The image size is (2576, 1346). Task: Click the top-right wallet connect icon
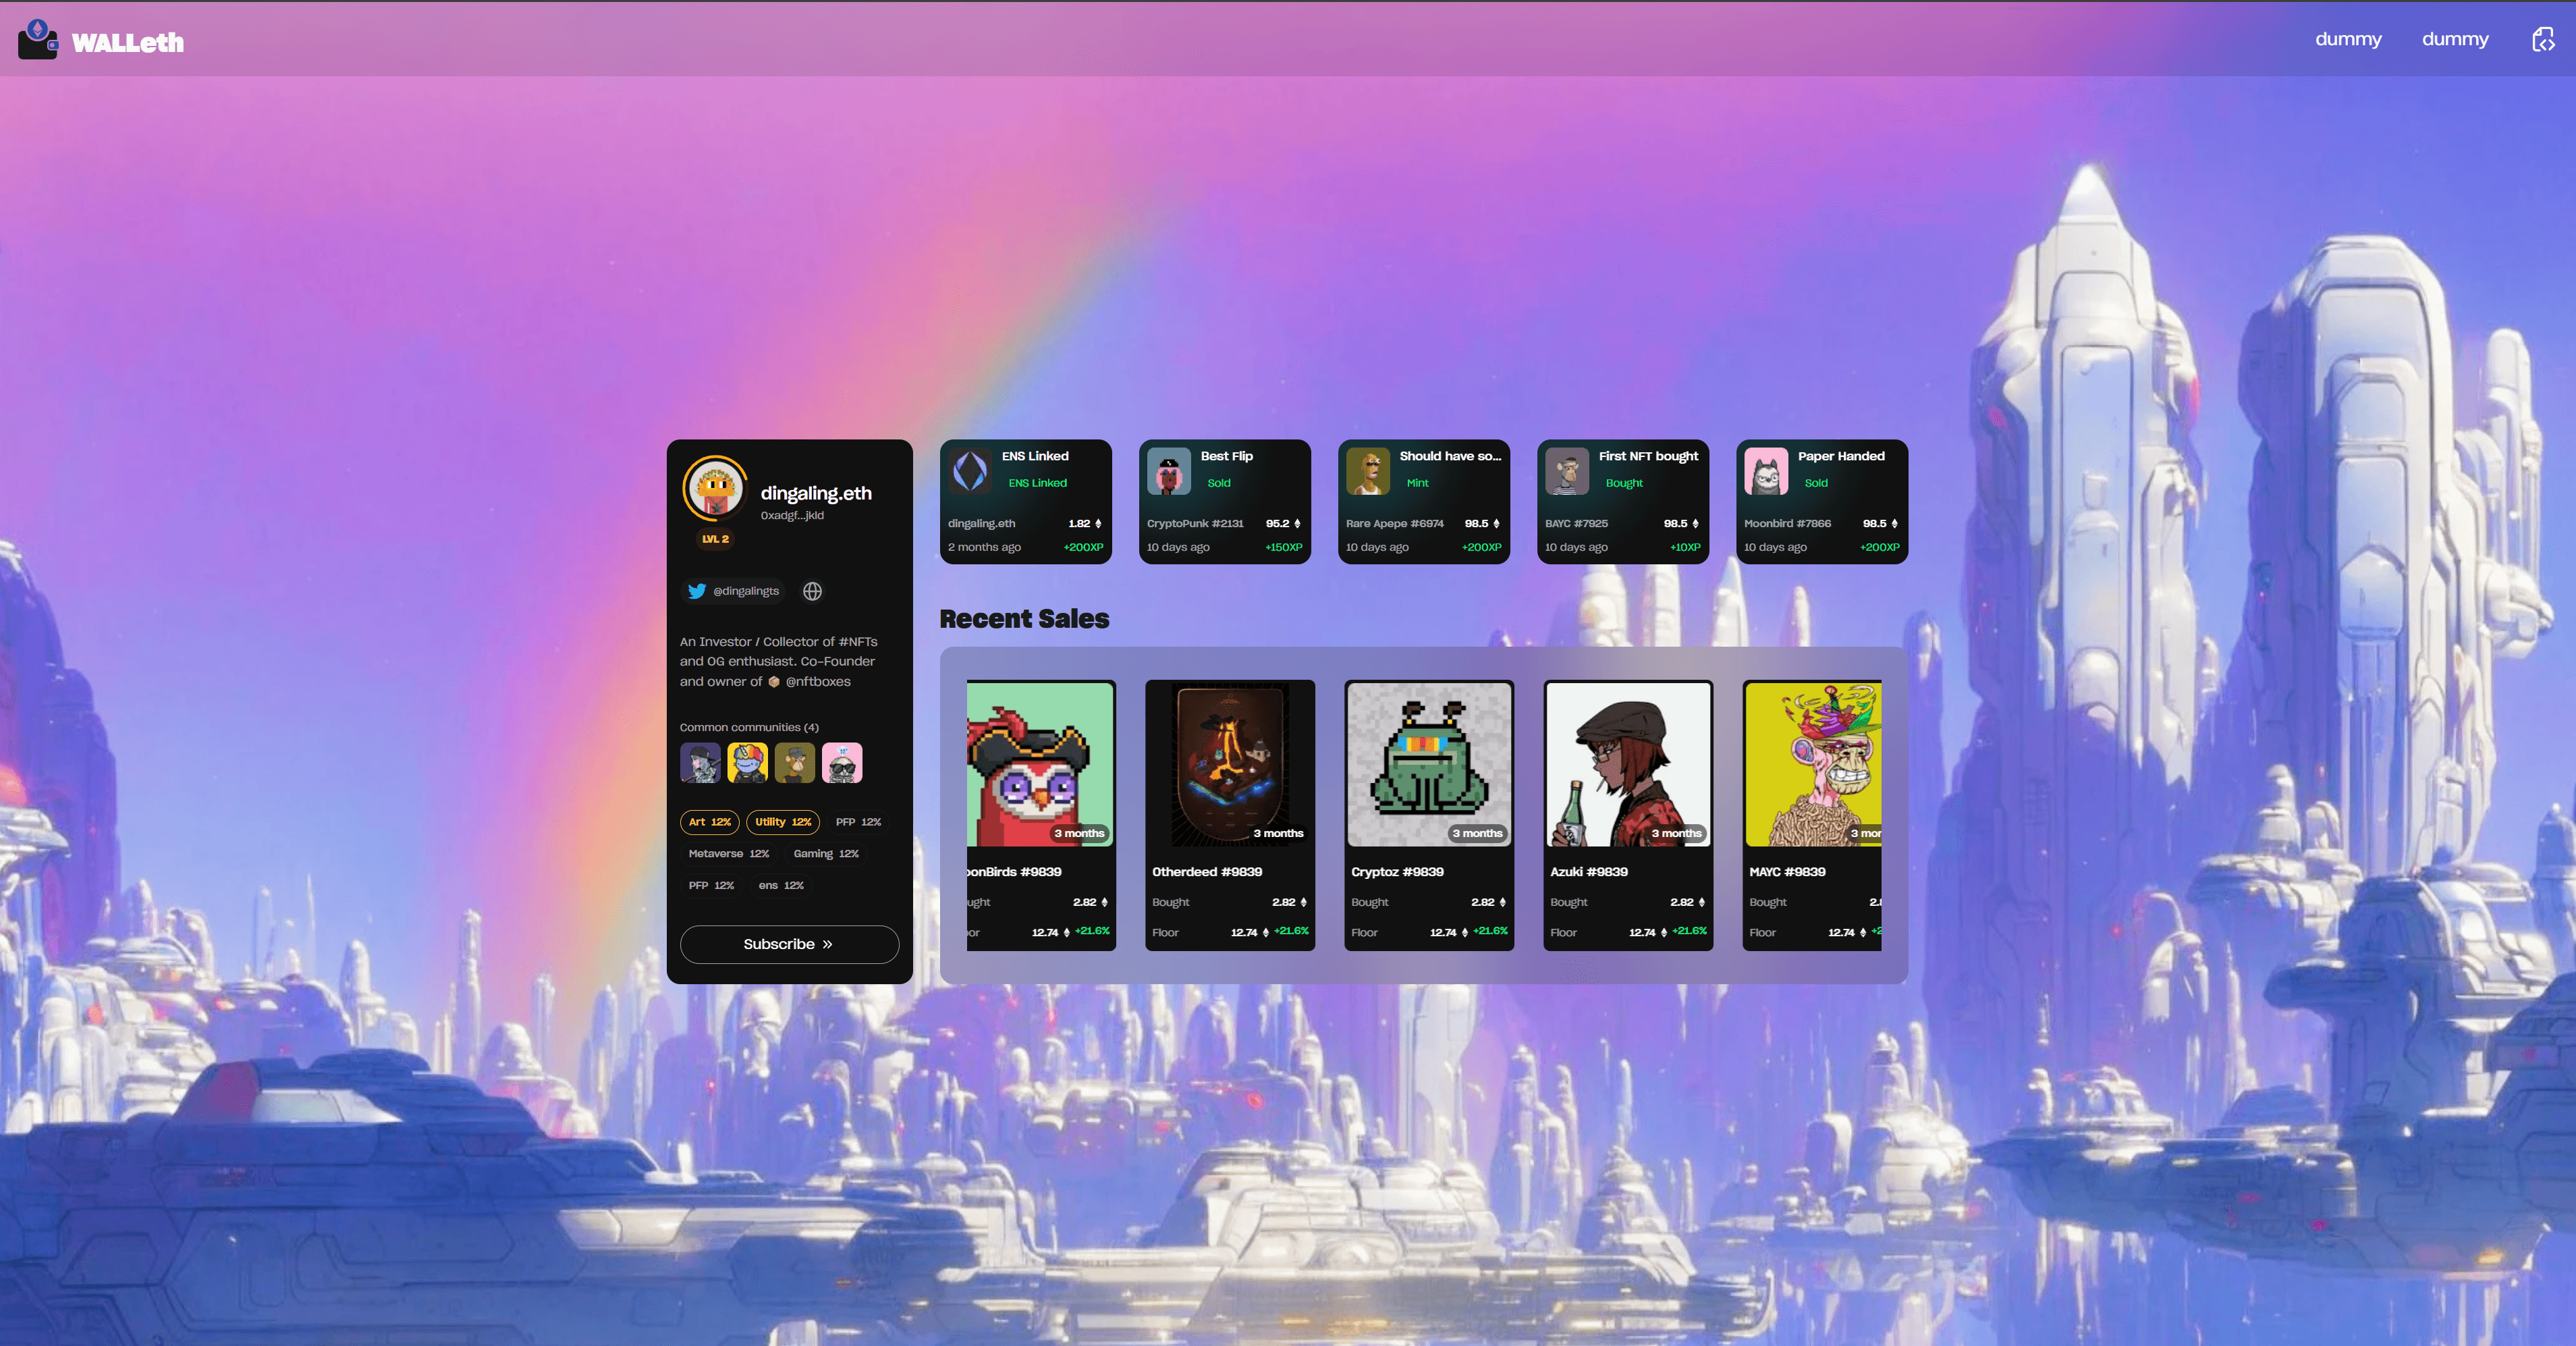(x=2542, y=40)
